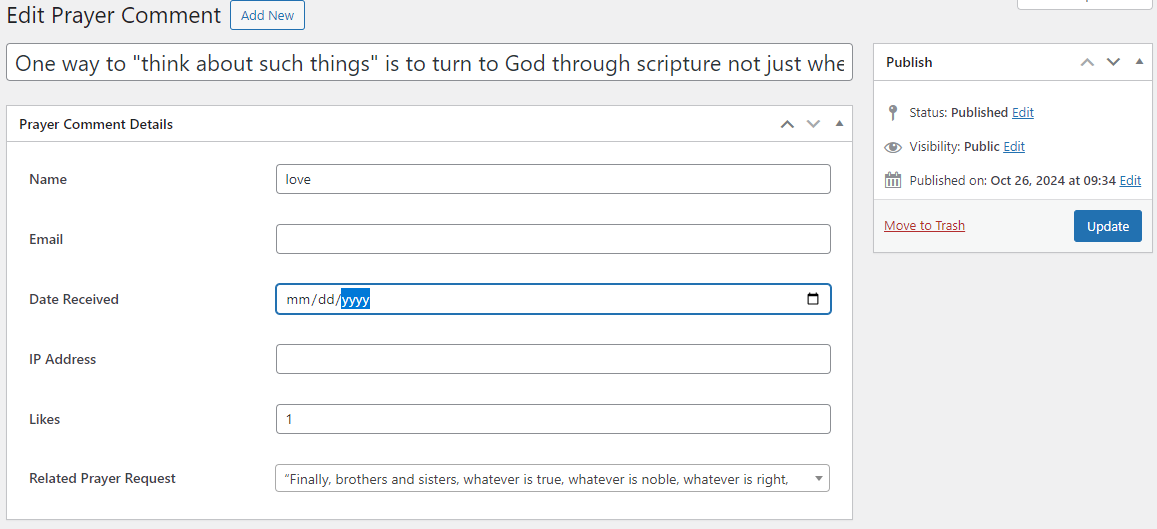Open the Date Received calendar picker
Screen dimensions: 1157x529
click(812, 299)
